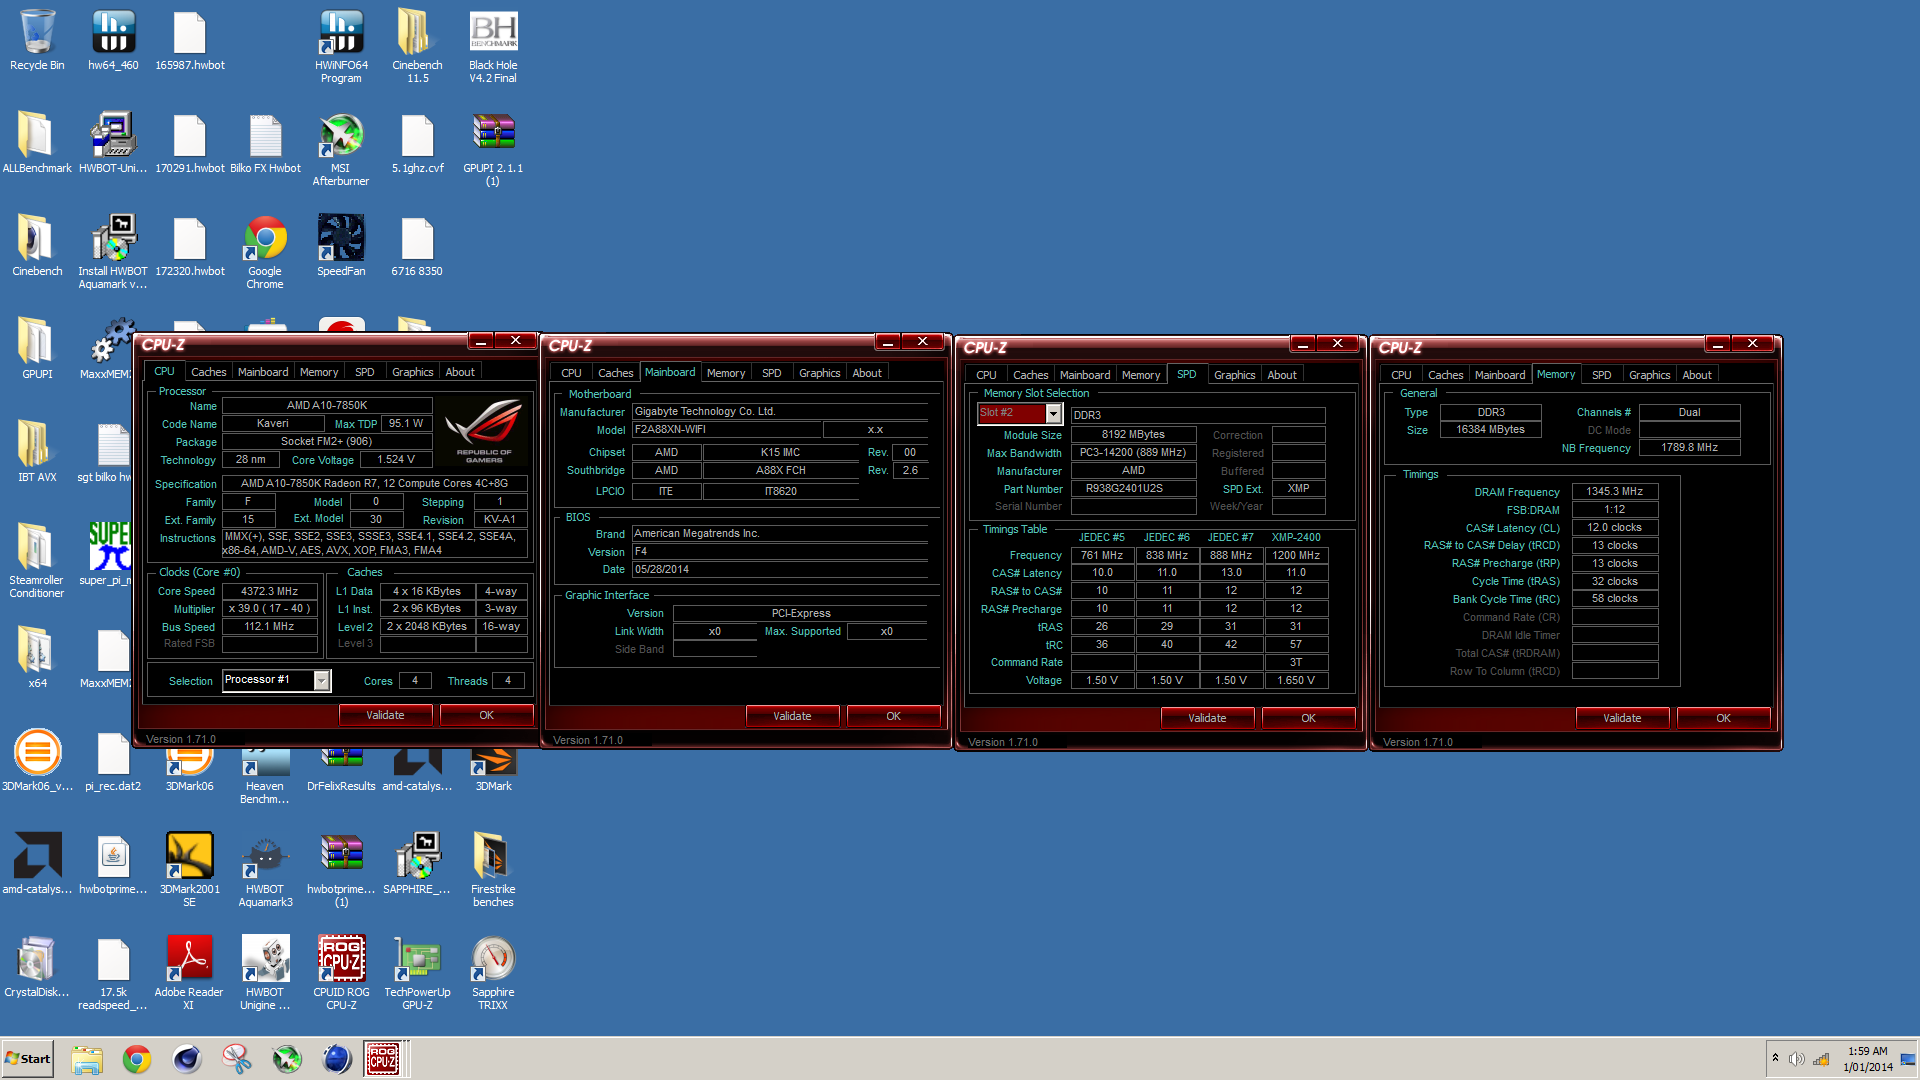Viewport: 1920px width, 1080px height.
Task: Open 3DMark2001 SE desktop icon
Action: pyautogui.click(x=189, y=870)
